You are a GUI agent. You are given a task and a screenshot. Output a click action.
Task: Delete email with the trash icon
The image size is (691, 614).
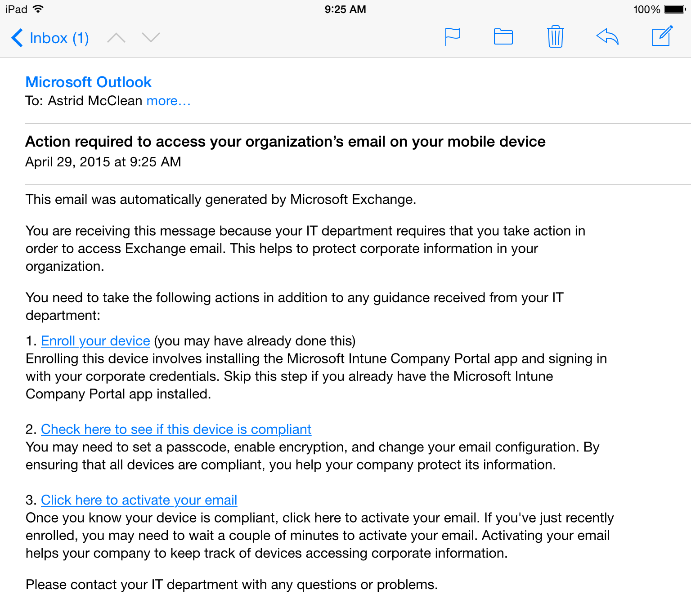pos(556,37)
